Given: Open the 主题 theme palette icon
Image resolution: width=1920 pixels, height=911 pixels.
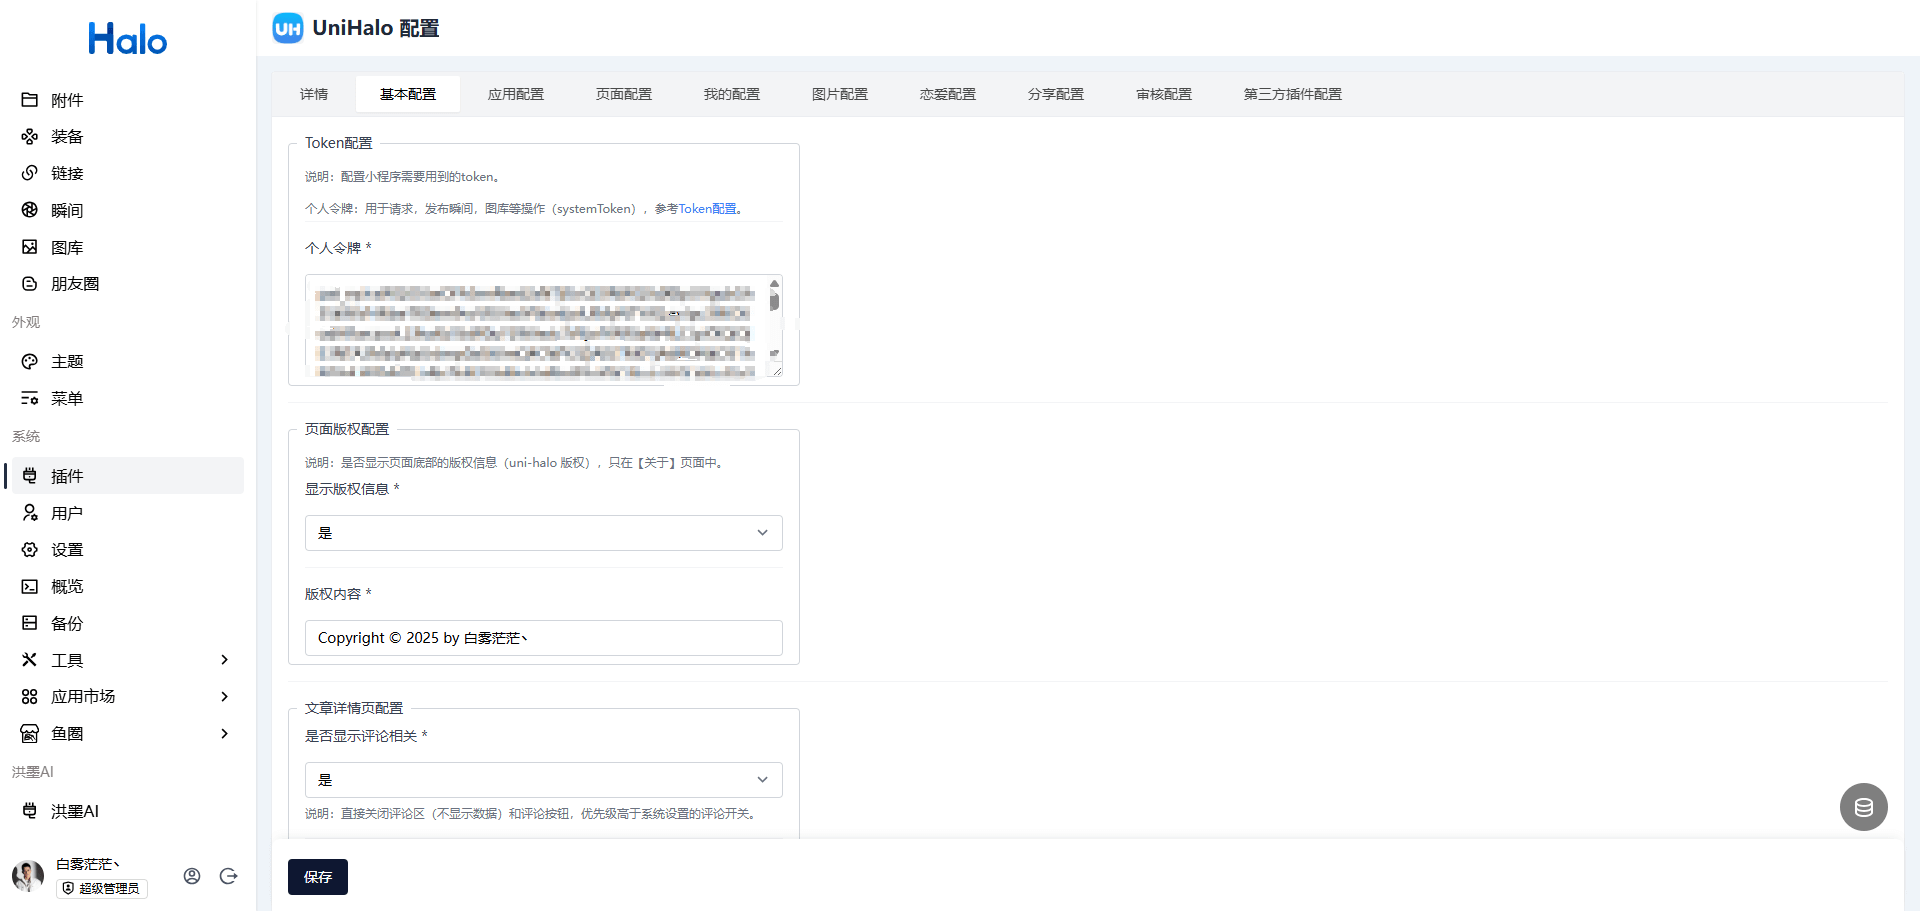Looking at the screenshot, I should pyautogui.click(x=30, y=362).
